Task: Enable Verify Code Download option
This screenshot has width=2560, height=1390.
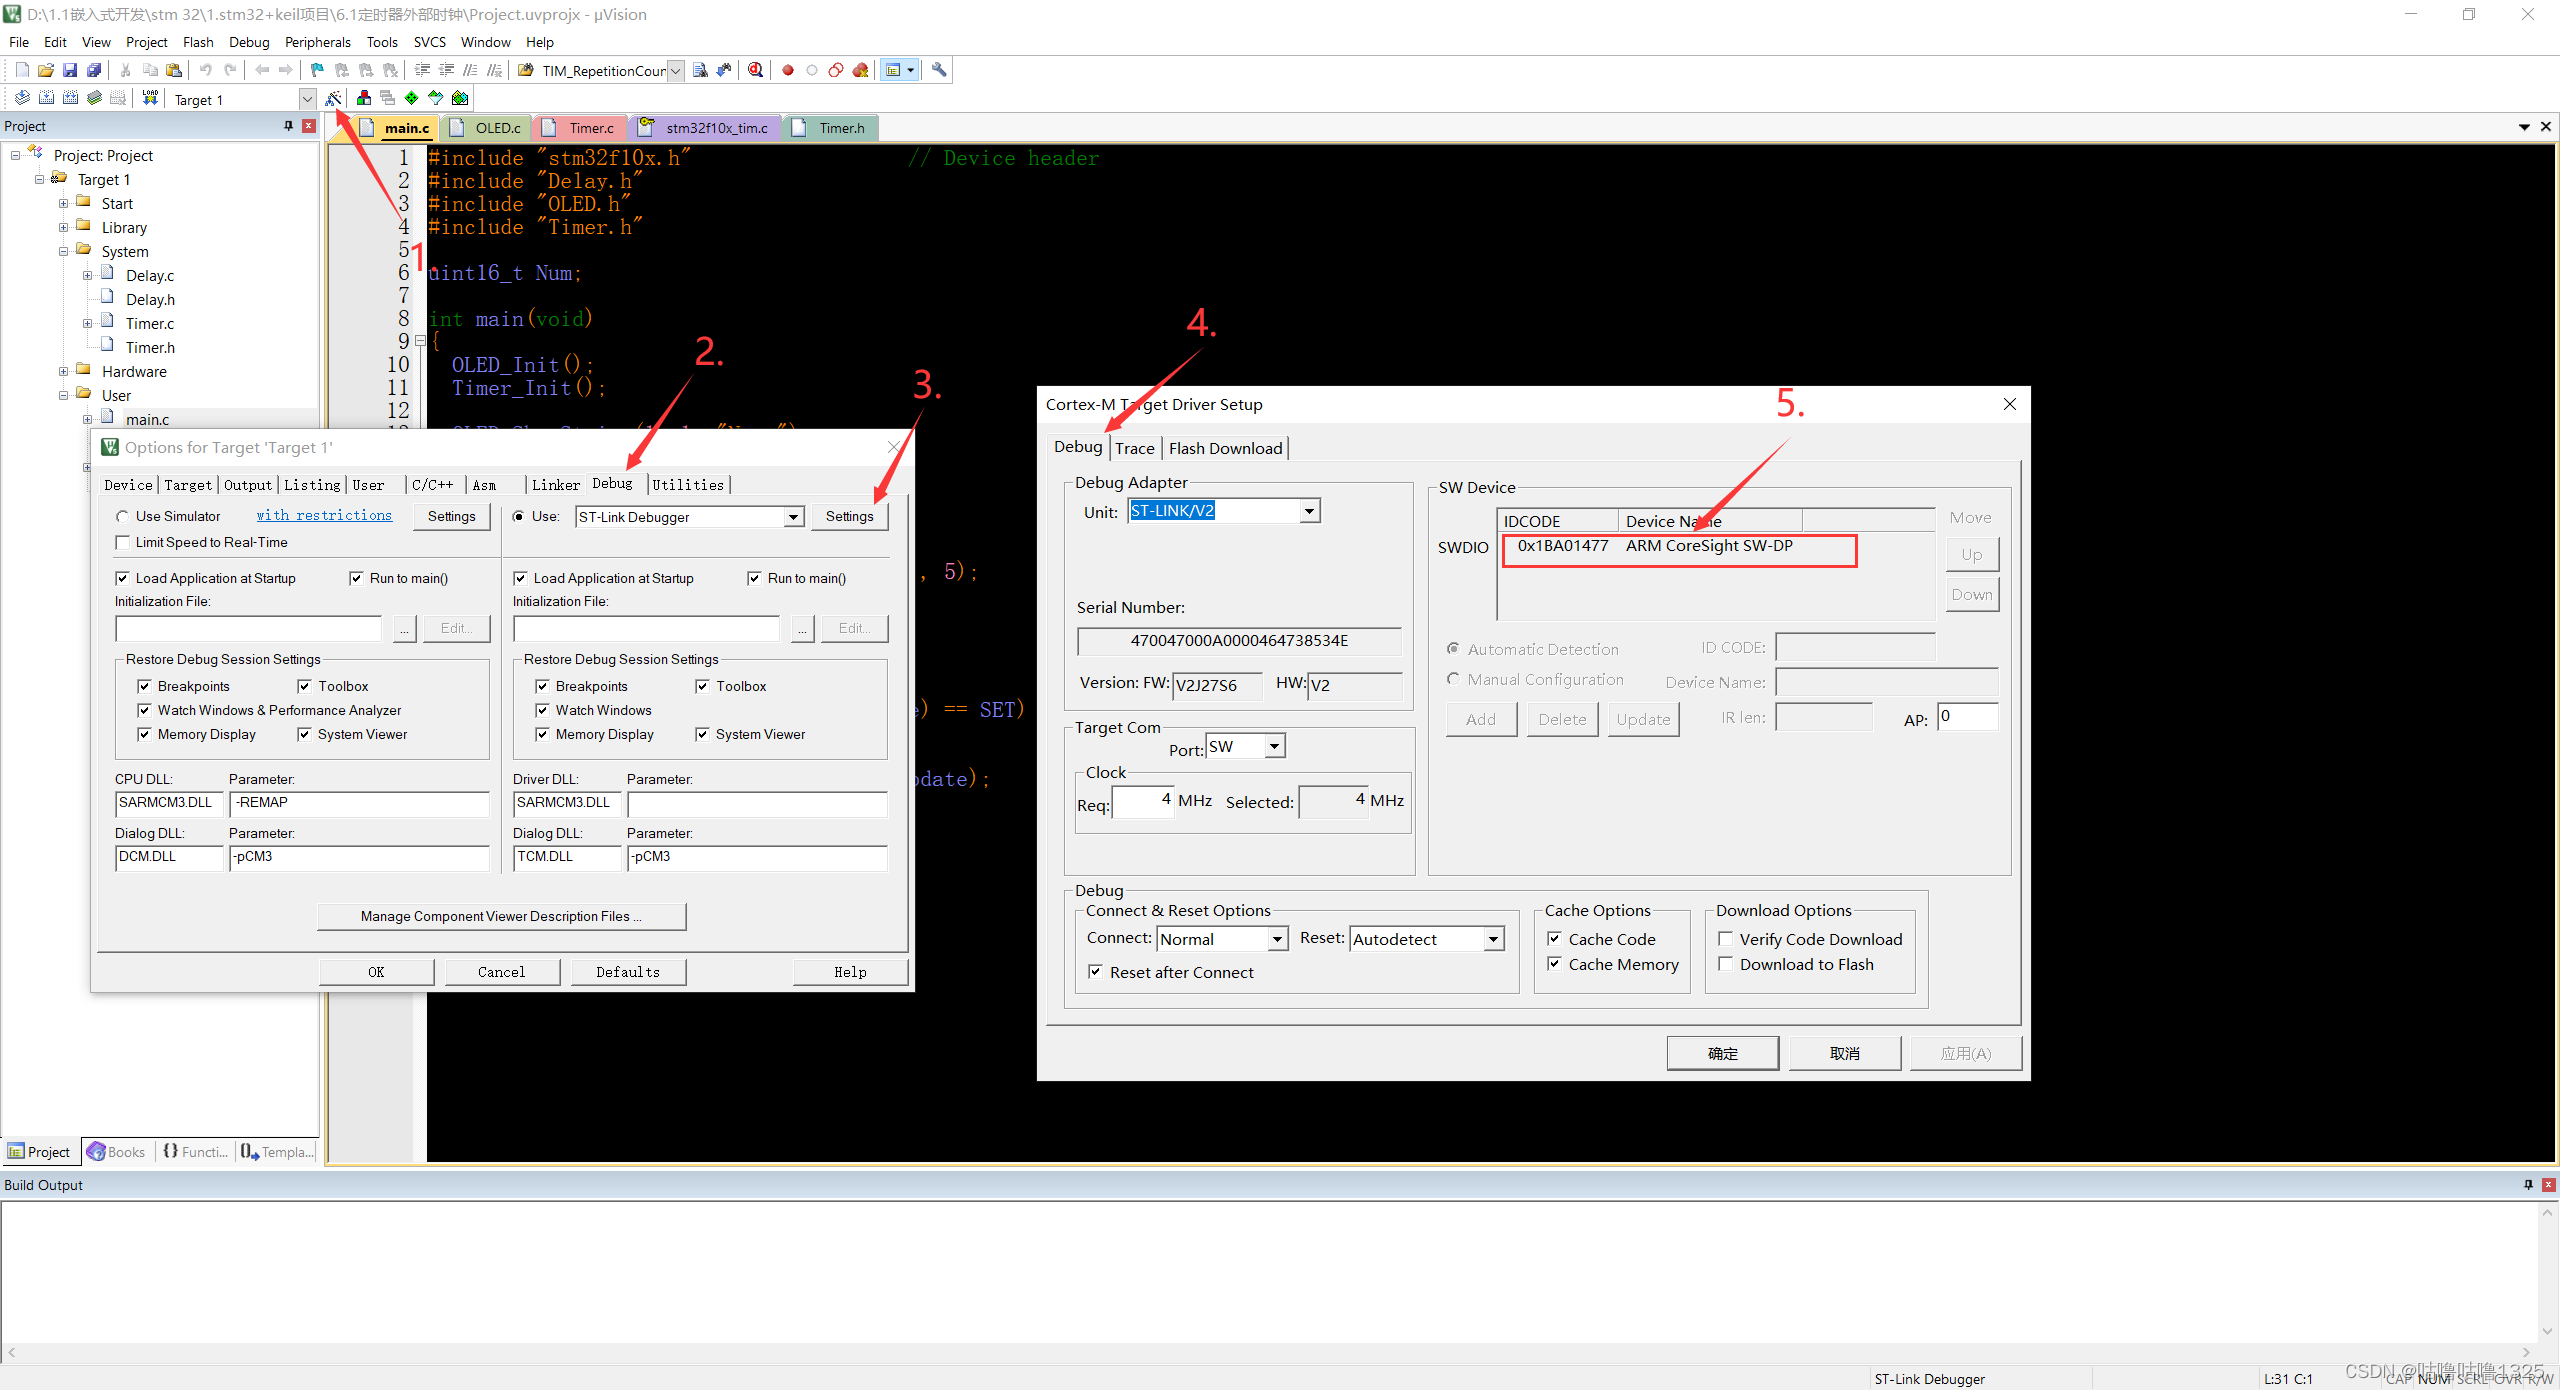Action: click(x=1727, y=938)
